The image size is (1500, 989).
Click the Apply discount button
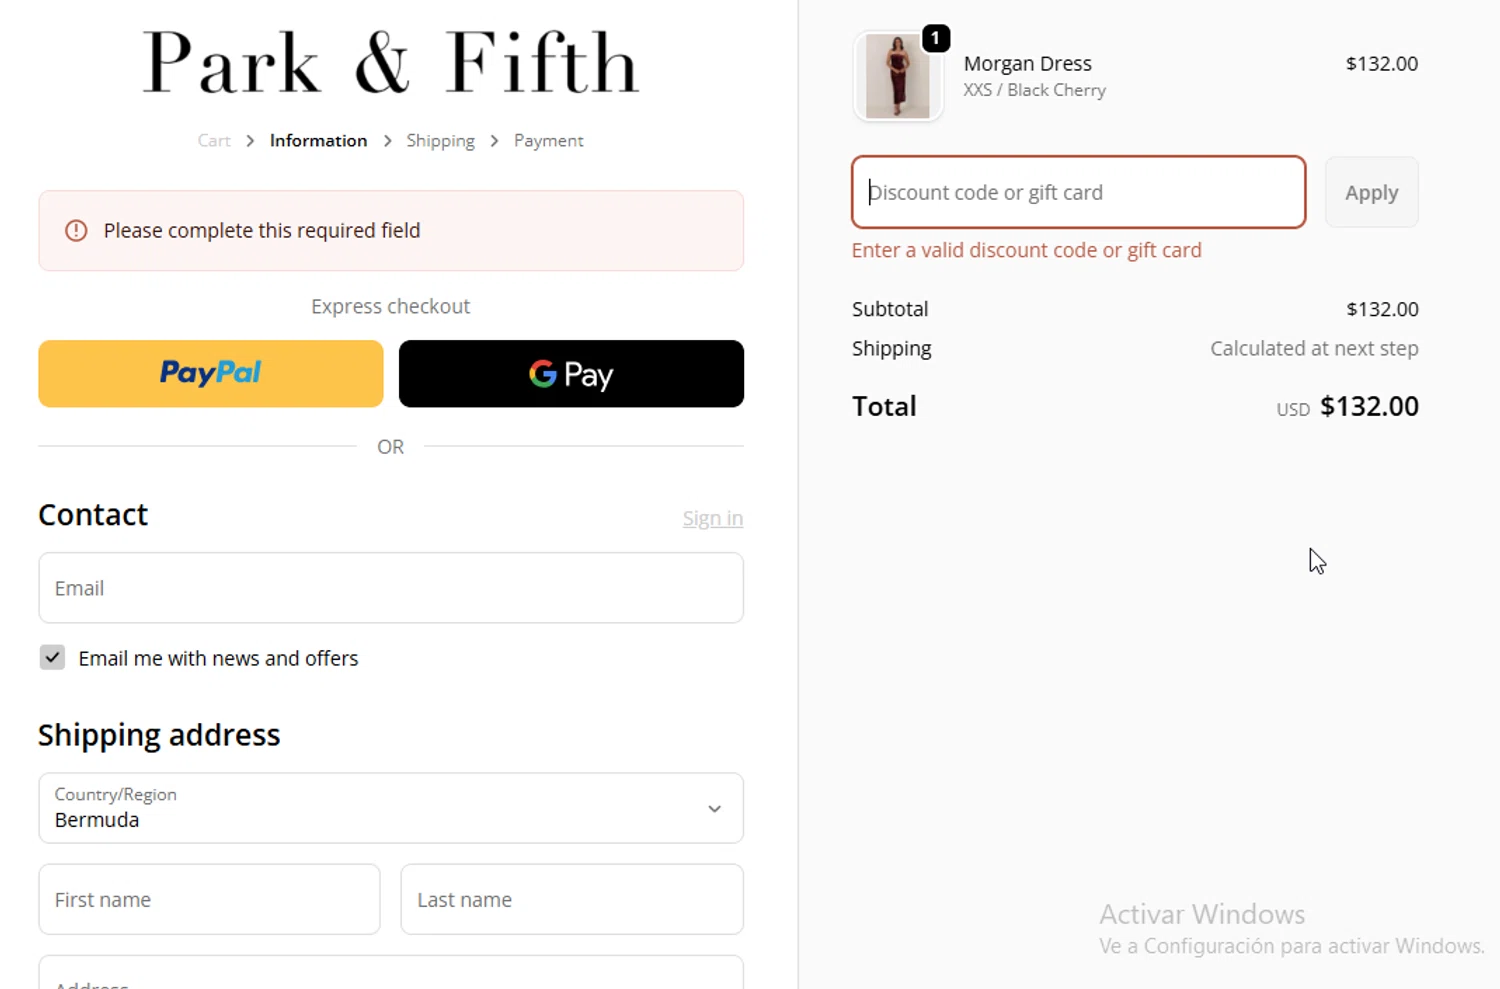click(1371, 192)
